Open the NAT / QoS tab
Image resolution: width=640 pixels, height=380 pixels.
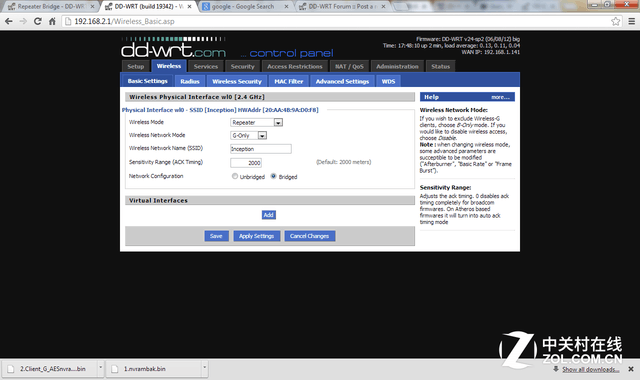click(x=349, y=67)
